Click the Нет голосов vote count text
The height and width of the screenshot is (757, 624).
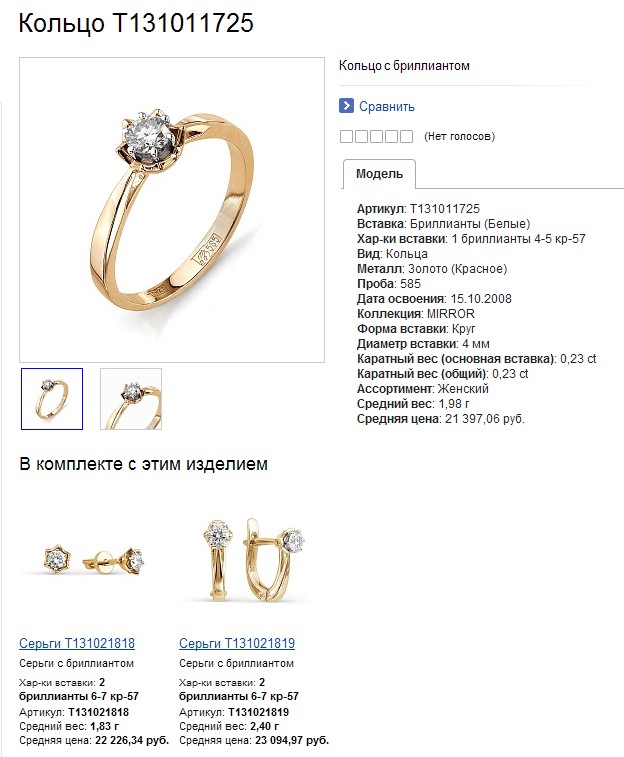(459, 137)
